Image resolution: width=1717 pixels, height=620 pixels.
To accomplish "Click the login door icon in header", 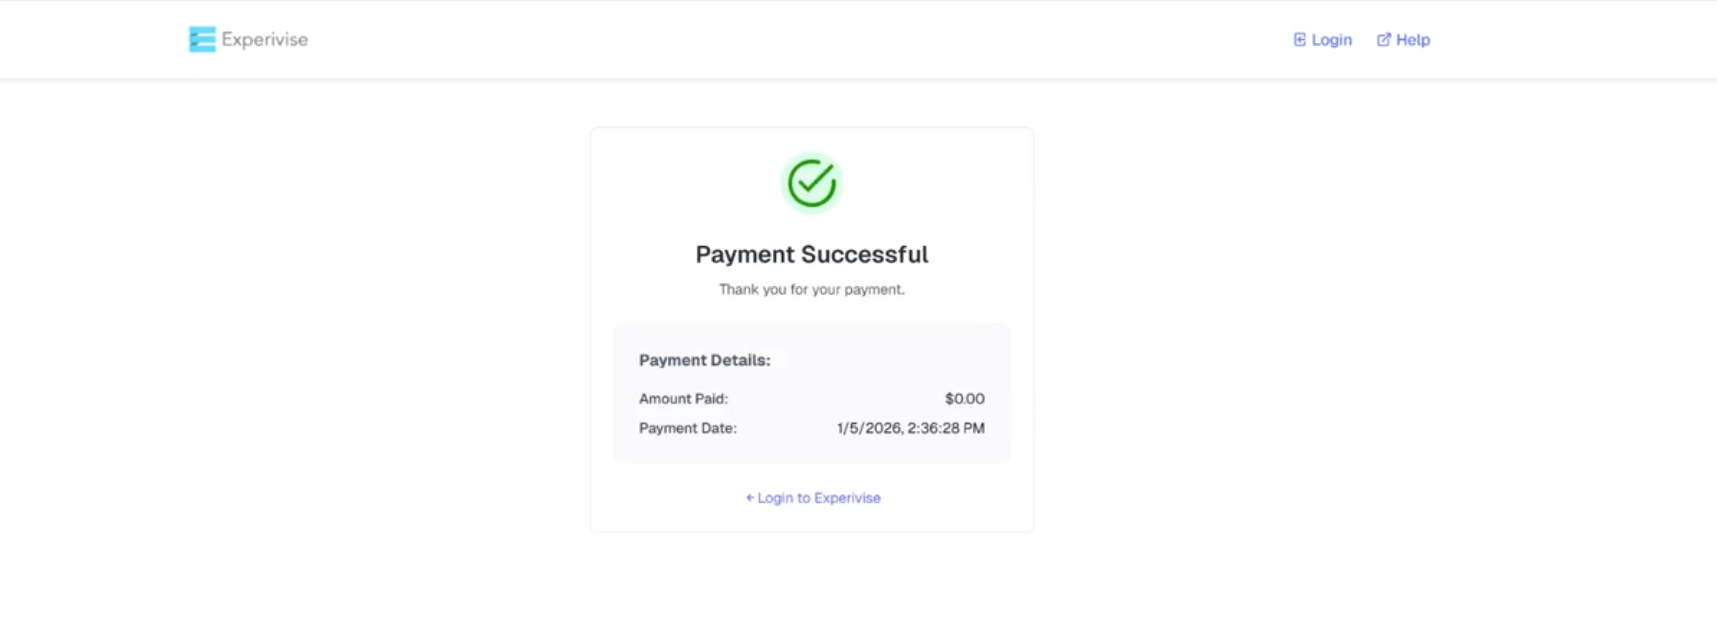I will 1299,40.
